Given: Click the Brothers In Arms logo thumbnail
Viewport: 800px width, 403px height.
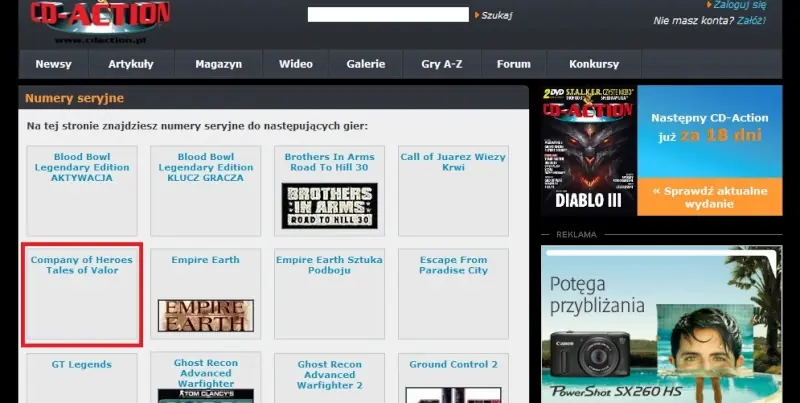Looking at the screenshot, I should pos(330,206).
